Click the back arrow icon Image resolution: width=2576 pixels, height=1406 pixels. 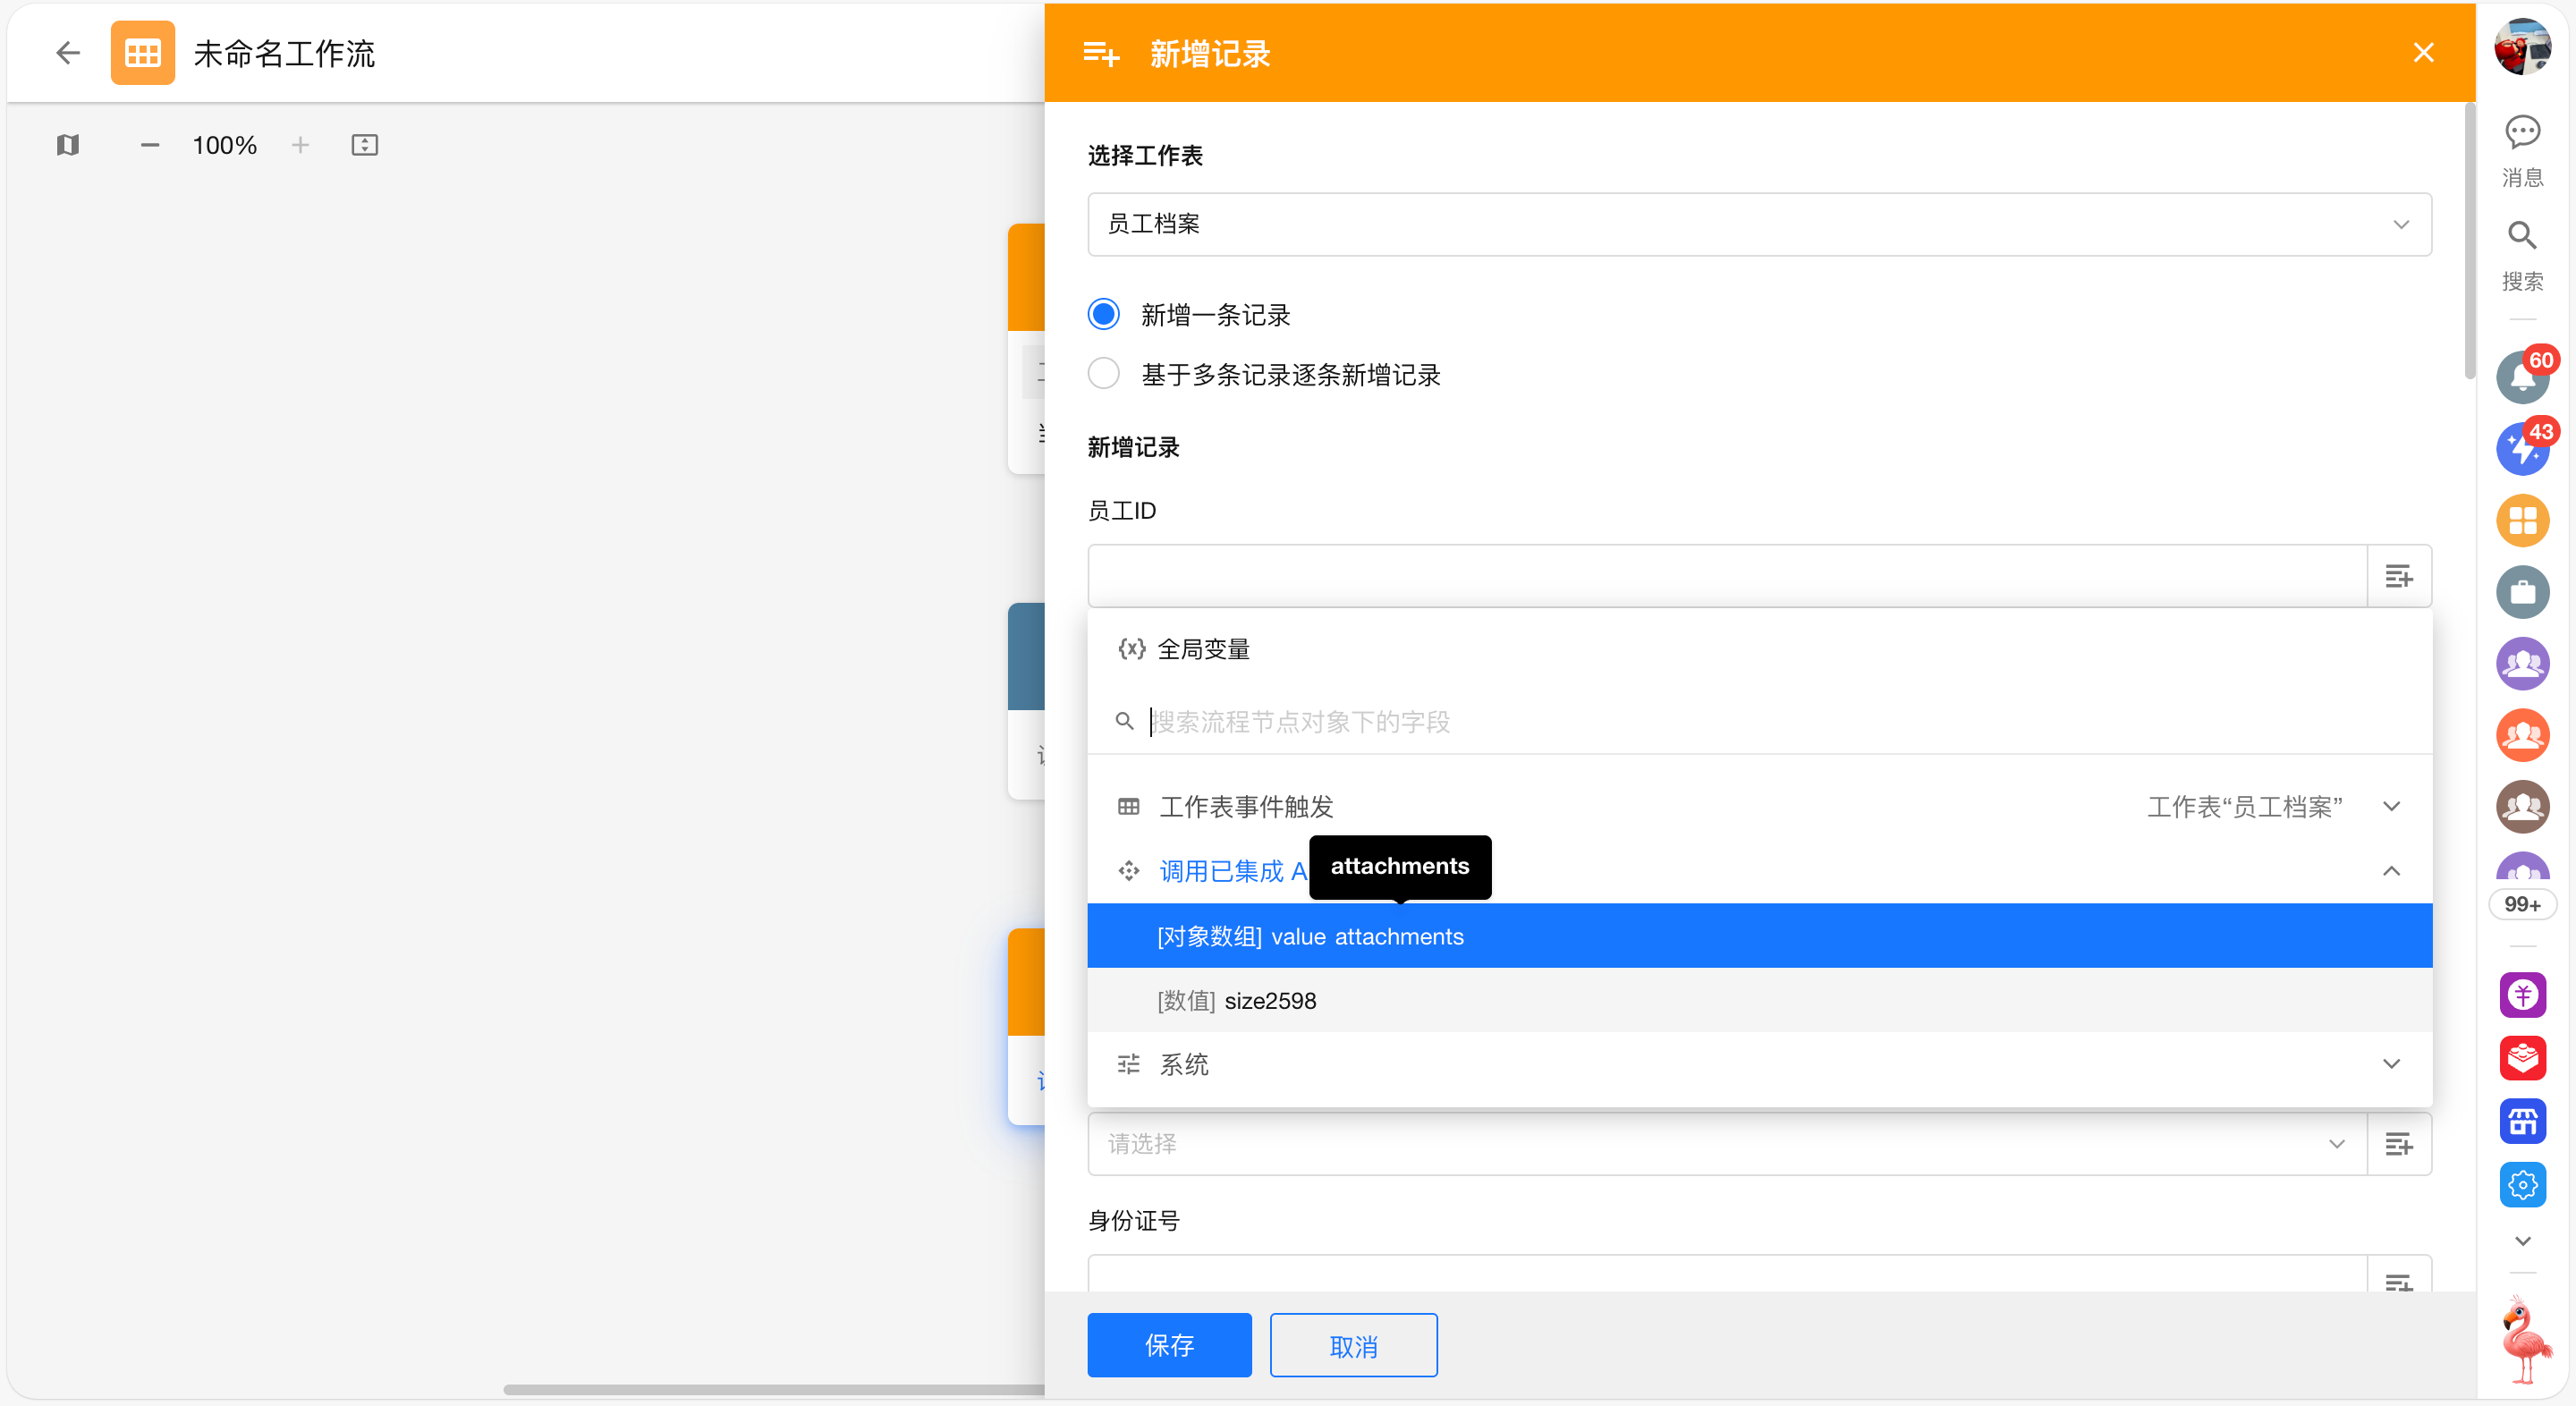pos(67,53)
